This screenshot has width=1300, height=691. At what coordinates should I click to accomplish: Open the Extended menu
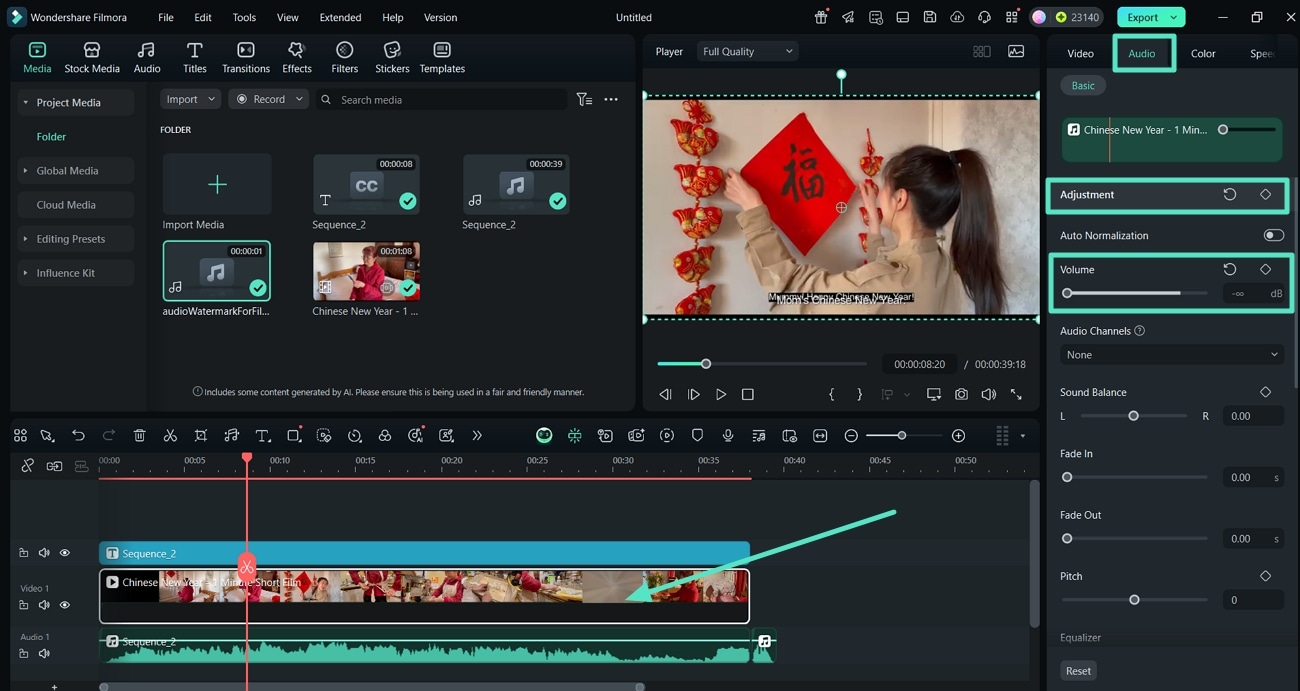(x=340, y=17)
